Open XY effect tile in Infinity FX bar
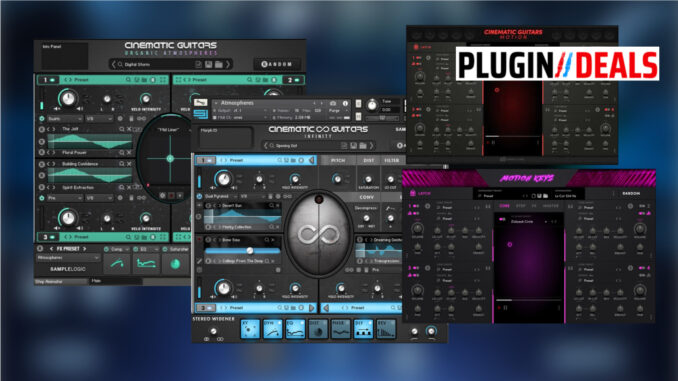 click(x=250, y=329)
